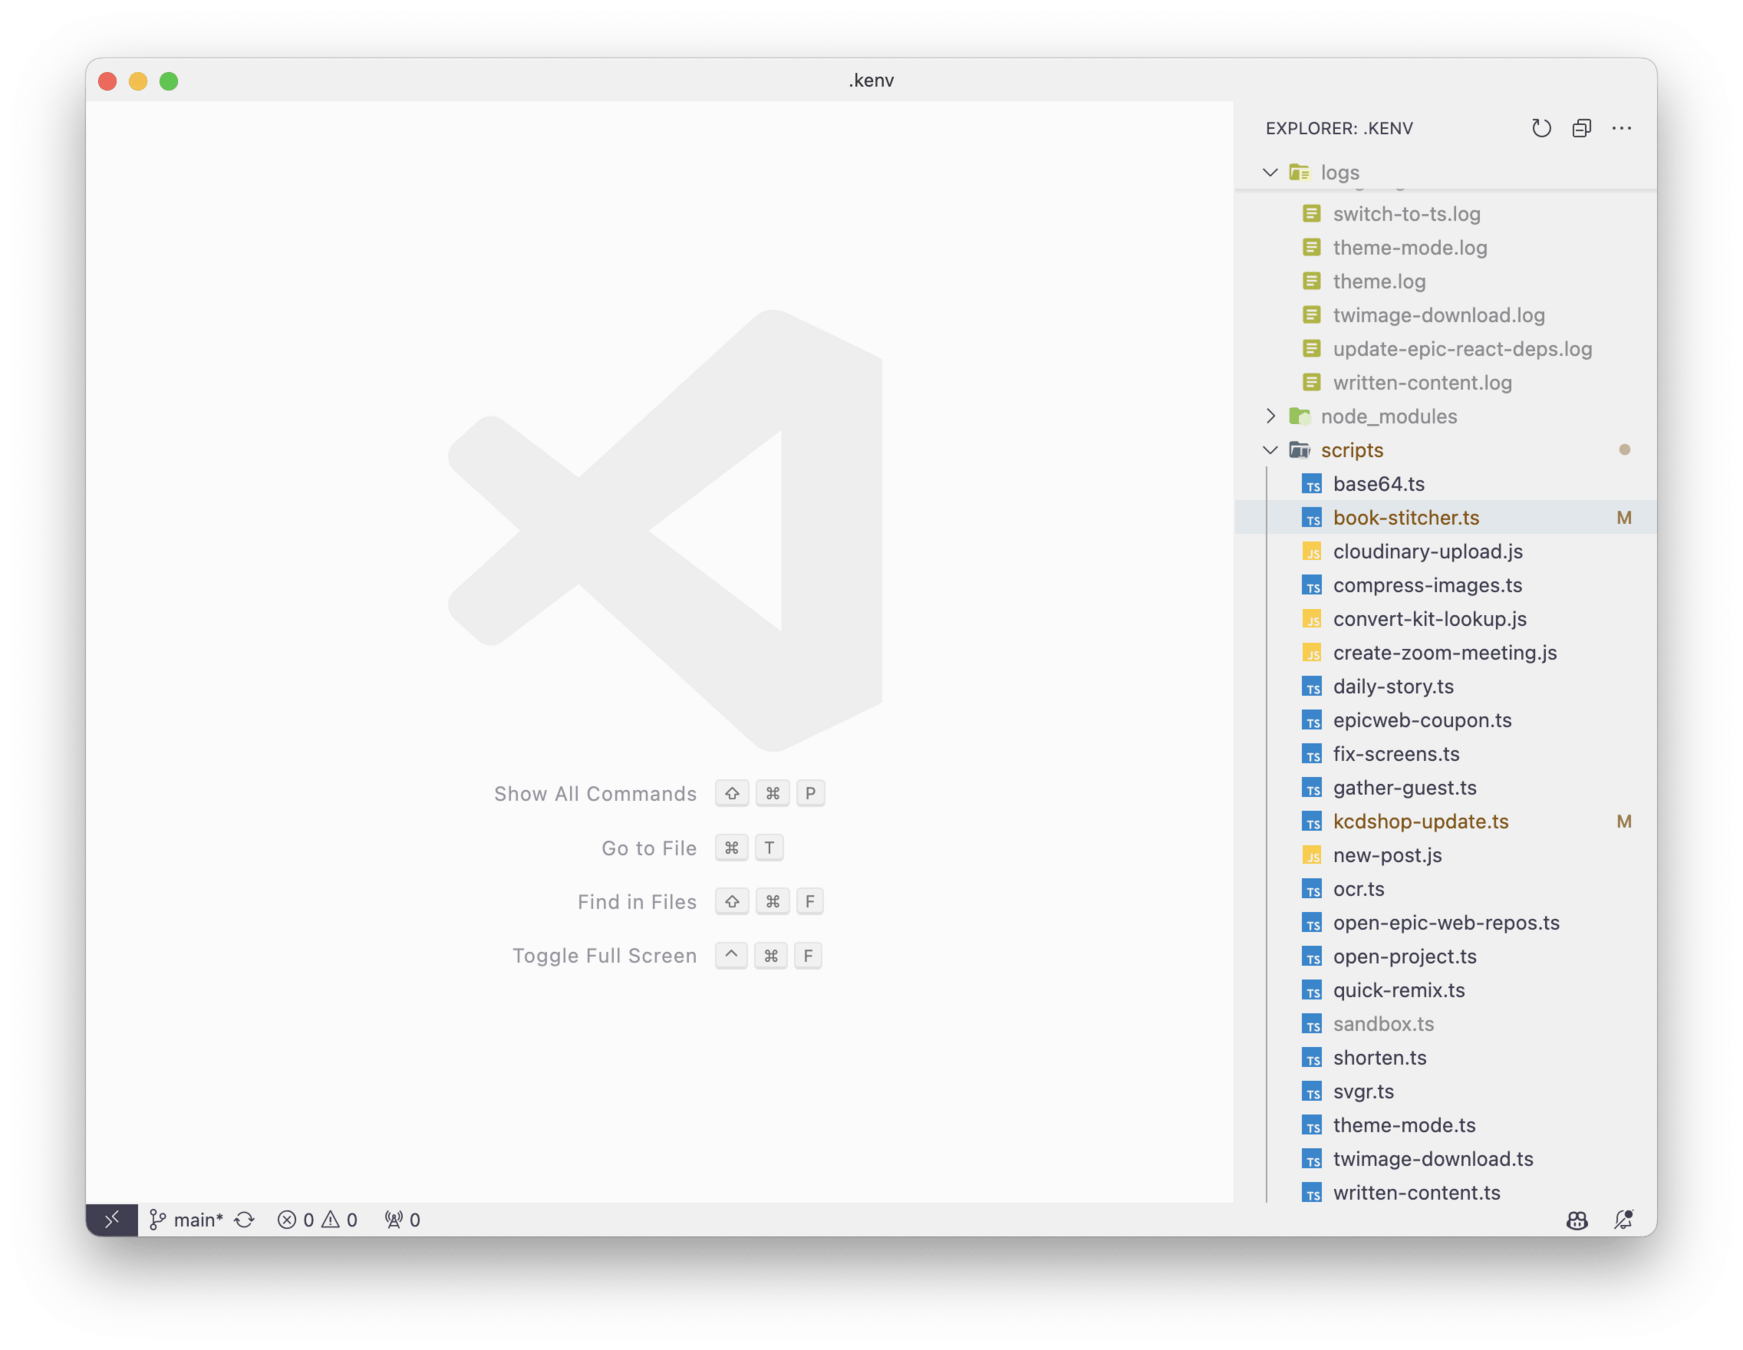Click the log file icon beside theme.log
This screenshot has width=1743, height=1350.
pyautogui.click(x=1312, y=281)
